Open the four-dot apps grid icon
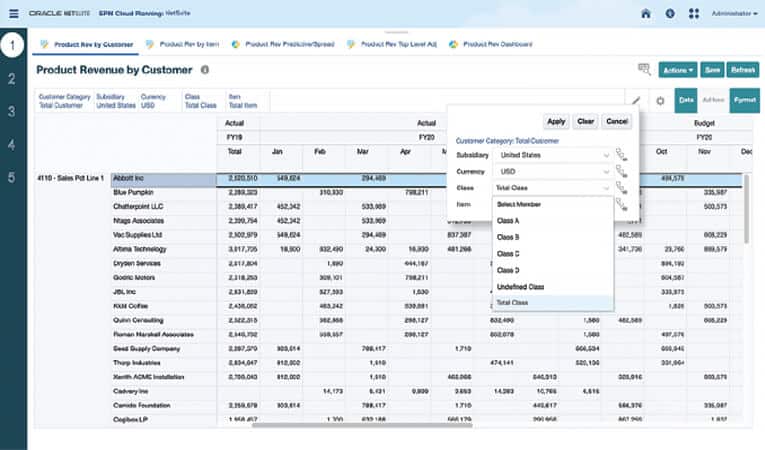This screenshot has height=450, width=765. [x=694, y=14]
